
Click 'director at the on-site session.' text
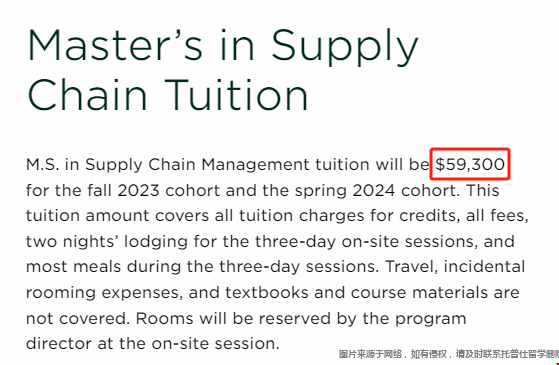[x=153, y=344]
